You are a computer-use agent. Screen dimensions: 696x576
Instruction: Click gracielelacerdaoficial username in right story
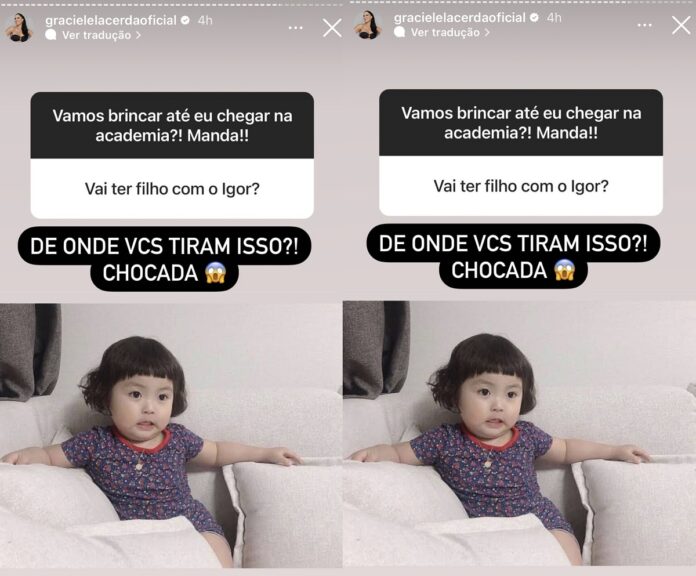tap(460, 18)
